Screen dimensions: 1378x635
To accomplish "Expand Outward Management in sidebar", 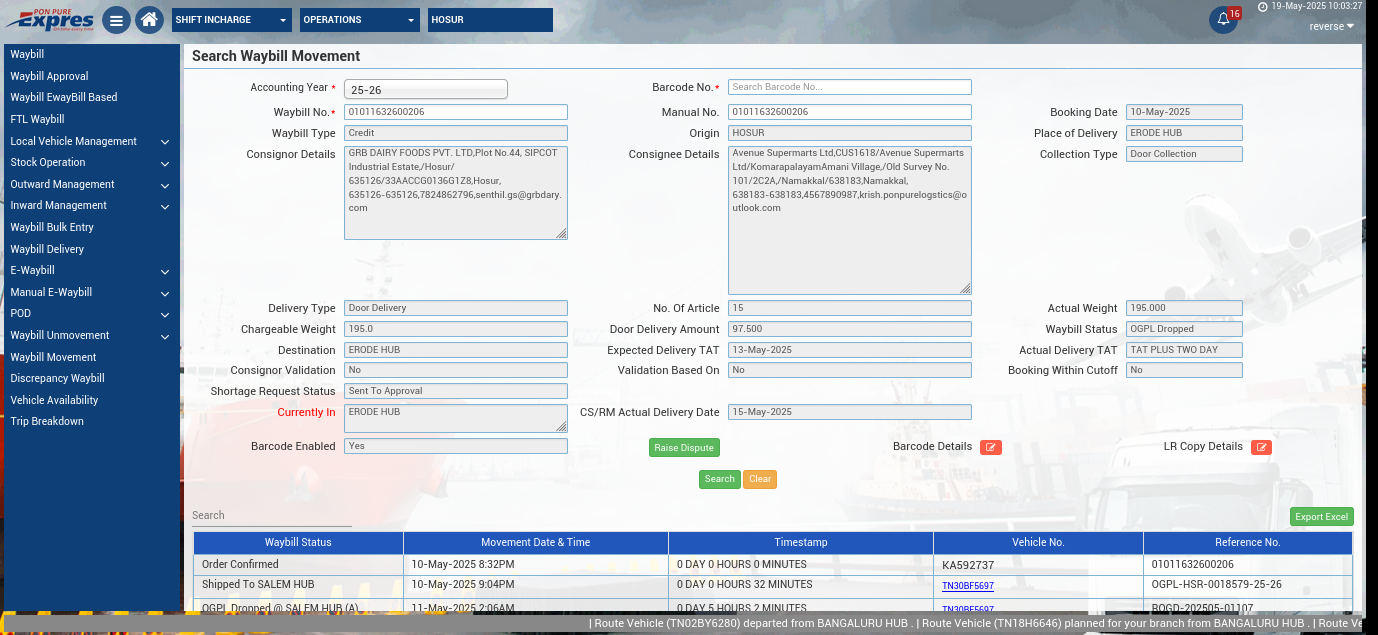I will pyautogui.click(x=90, y=185).
